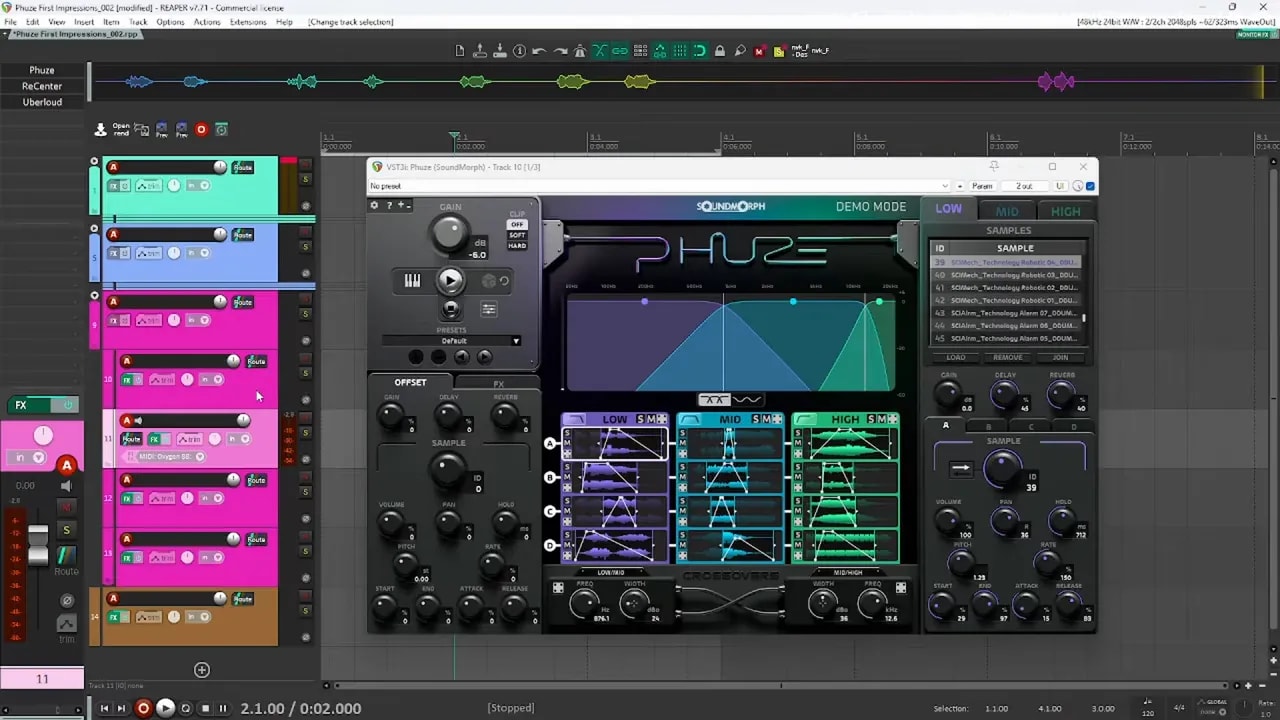This screenshot has height=720, width=1280.
Task: Click the lock icon in toolbar
Action: tap(720, 51)
